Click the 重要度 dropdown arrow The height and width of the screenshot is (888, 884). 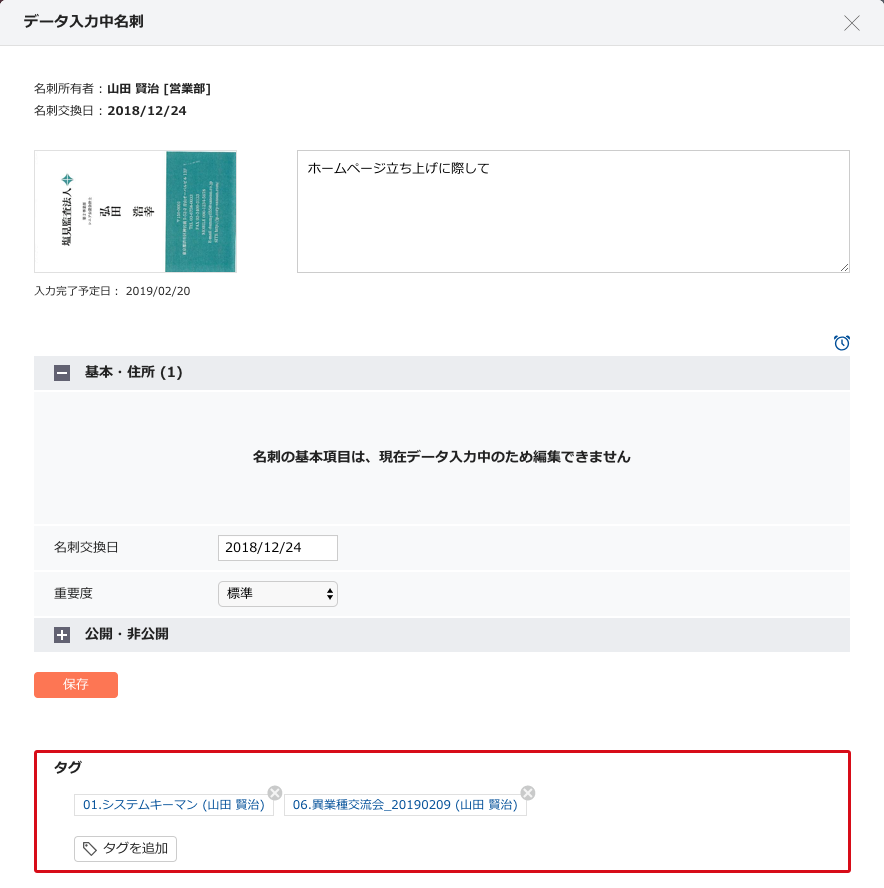[x=329, y=594]
